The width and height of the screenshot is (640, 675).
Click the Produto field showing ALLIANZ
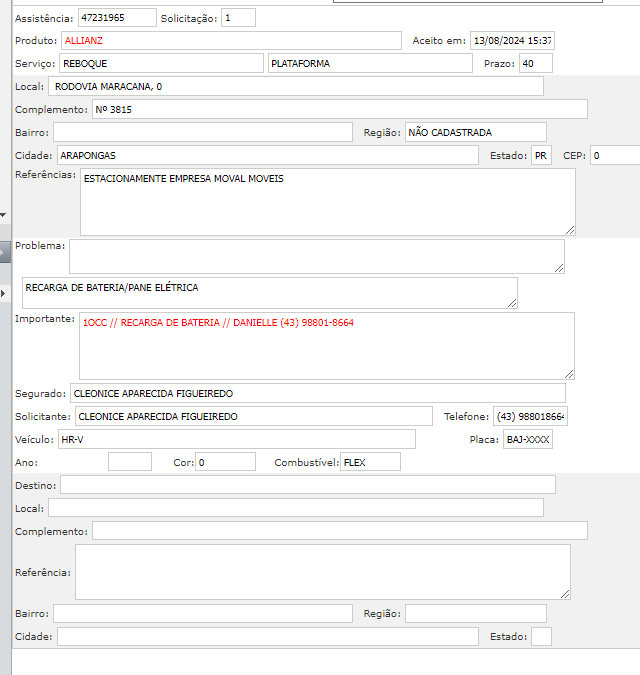pyautogui.click(x=232, y=41)
